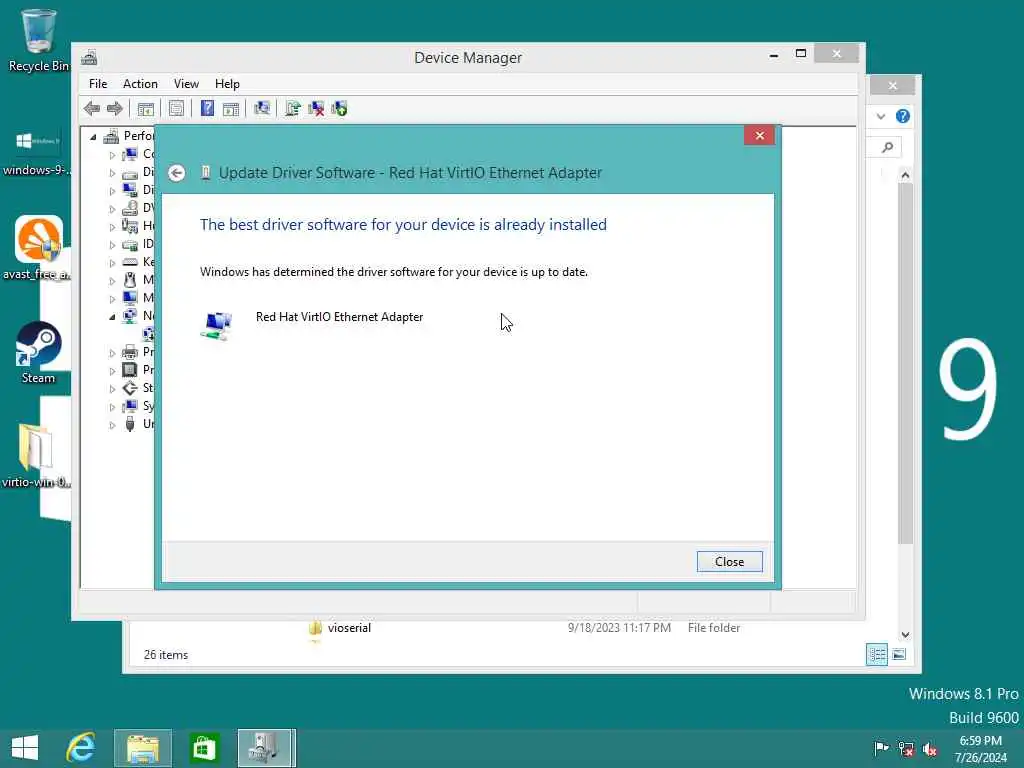Screen dimensions: 1024x768
Task: Expand the DVD/CD-ROM drives category arrow
Action: pos(112,209)
